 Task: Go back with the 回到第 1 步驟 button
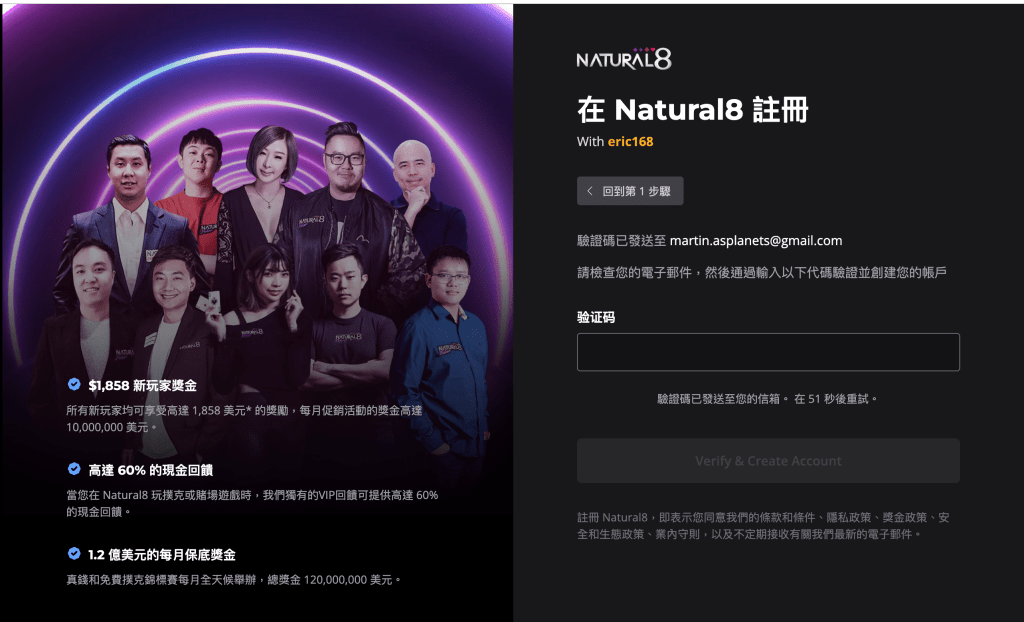[x=630, y=191]
